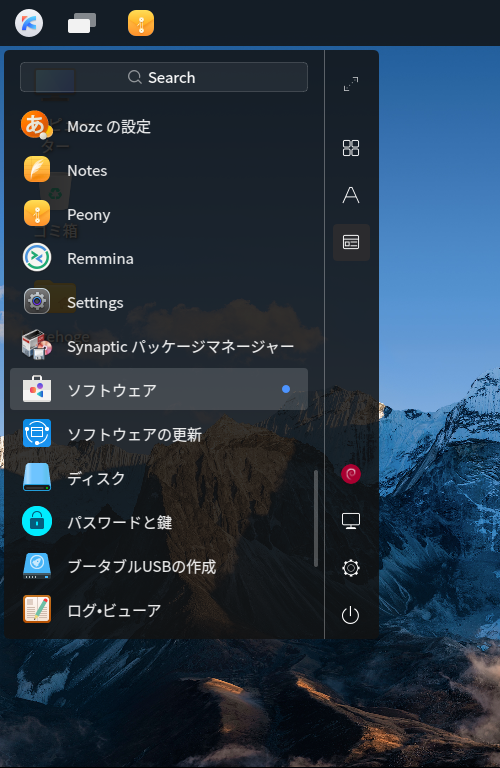The image size is (500, 768).
Task: Open the Settings gear app icon
Action: point(37,301)
